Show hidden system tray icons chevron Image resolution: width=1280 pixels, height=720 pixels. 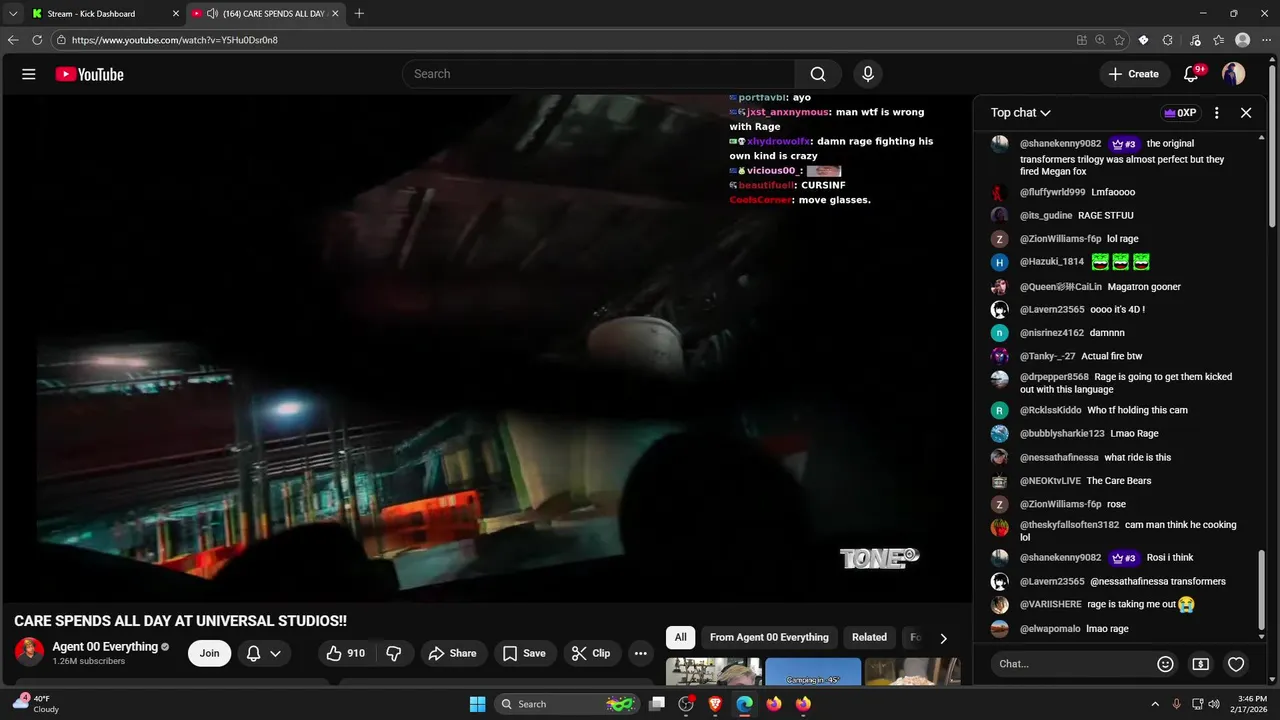1155,704
